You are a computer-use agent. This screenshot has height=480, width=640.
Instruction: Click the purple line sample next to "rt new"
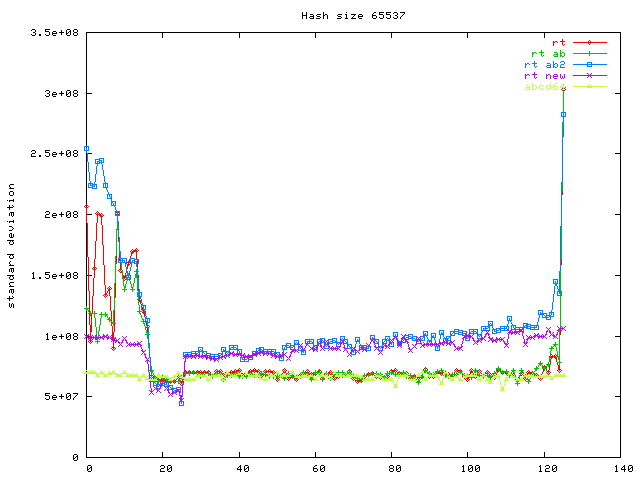[x=590, y=76]
